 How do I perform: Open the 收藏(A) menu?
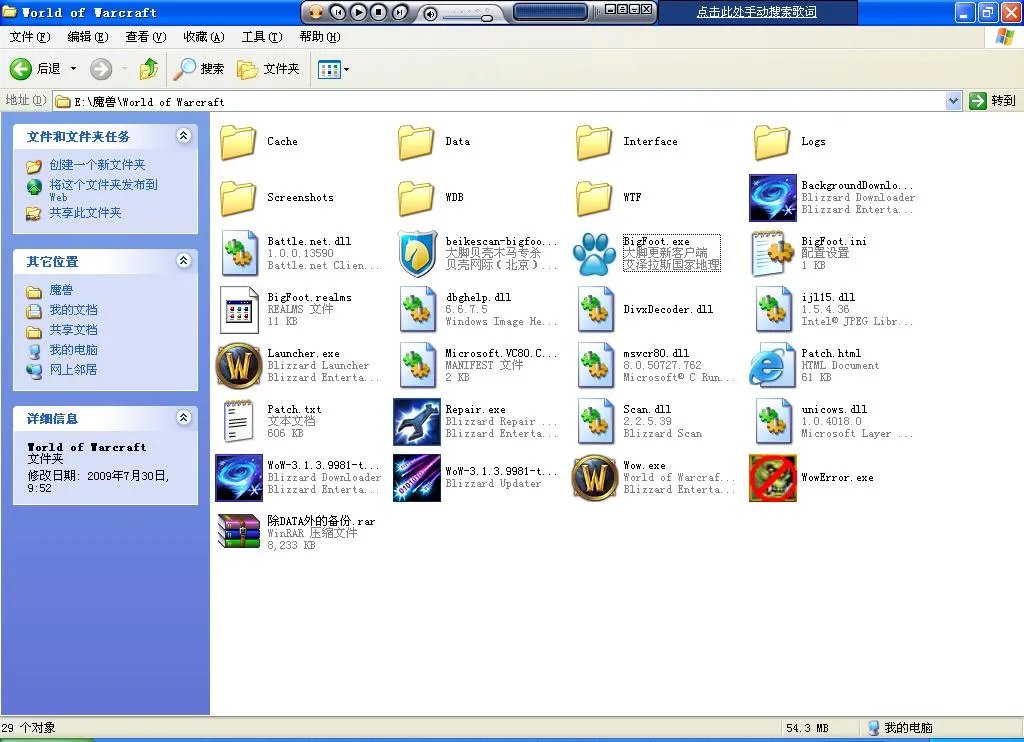click(203, 37)
